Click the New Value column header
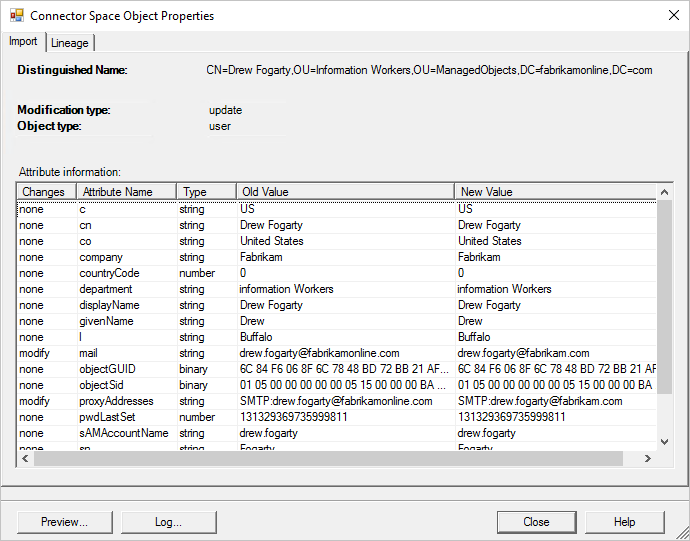Image resolution: width=690 pixels, height=541 pixels. [x=485, y=192]
